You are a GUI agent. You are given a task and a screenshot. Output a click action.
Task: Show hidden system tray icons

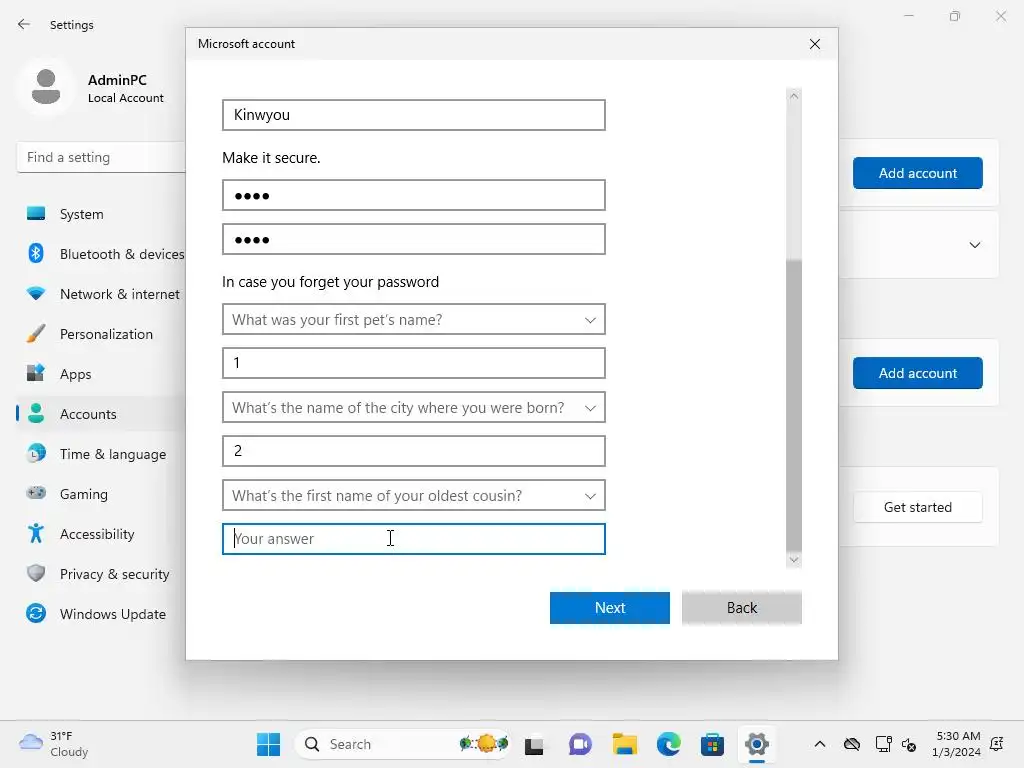pos(820,744)
